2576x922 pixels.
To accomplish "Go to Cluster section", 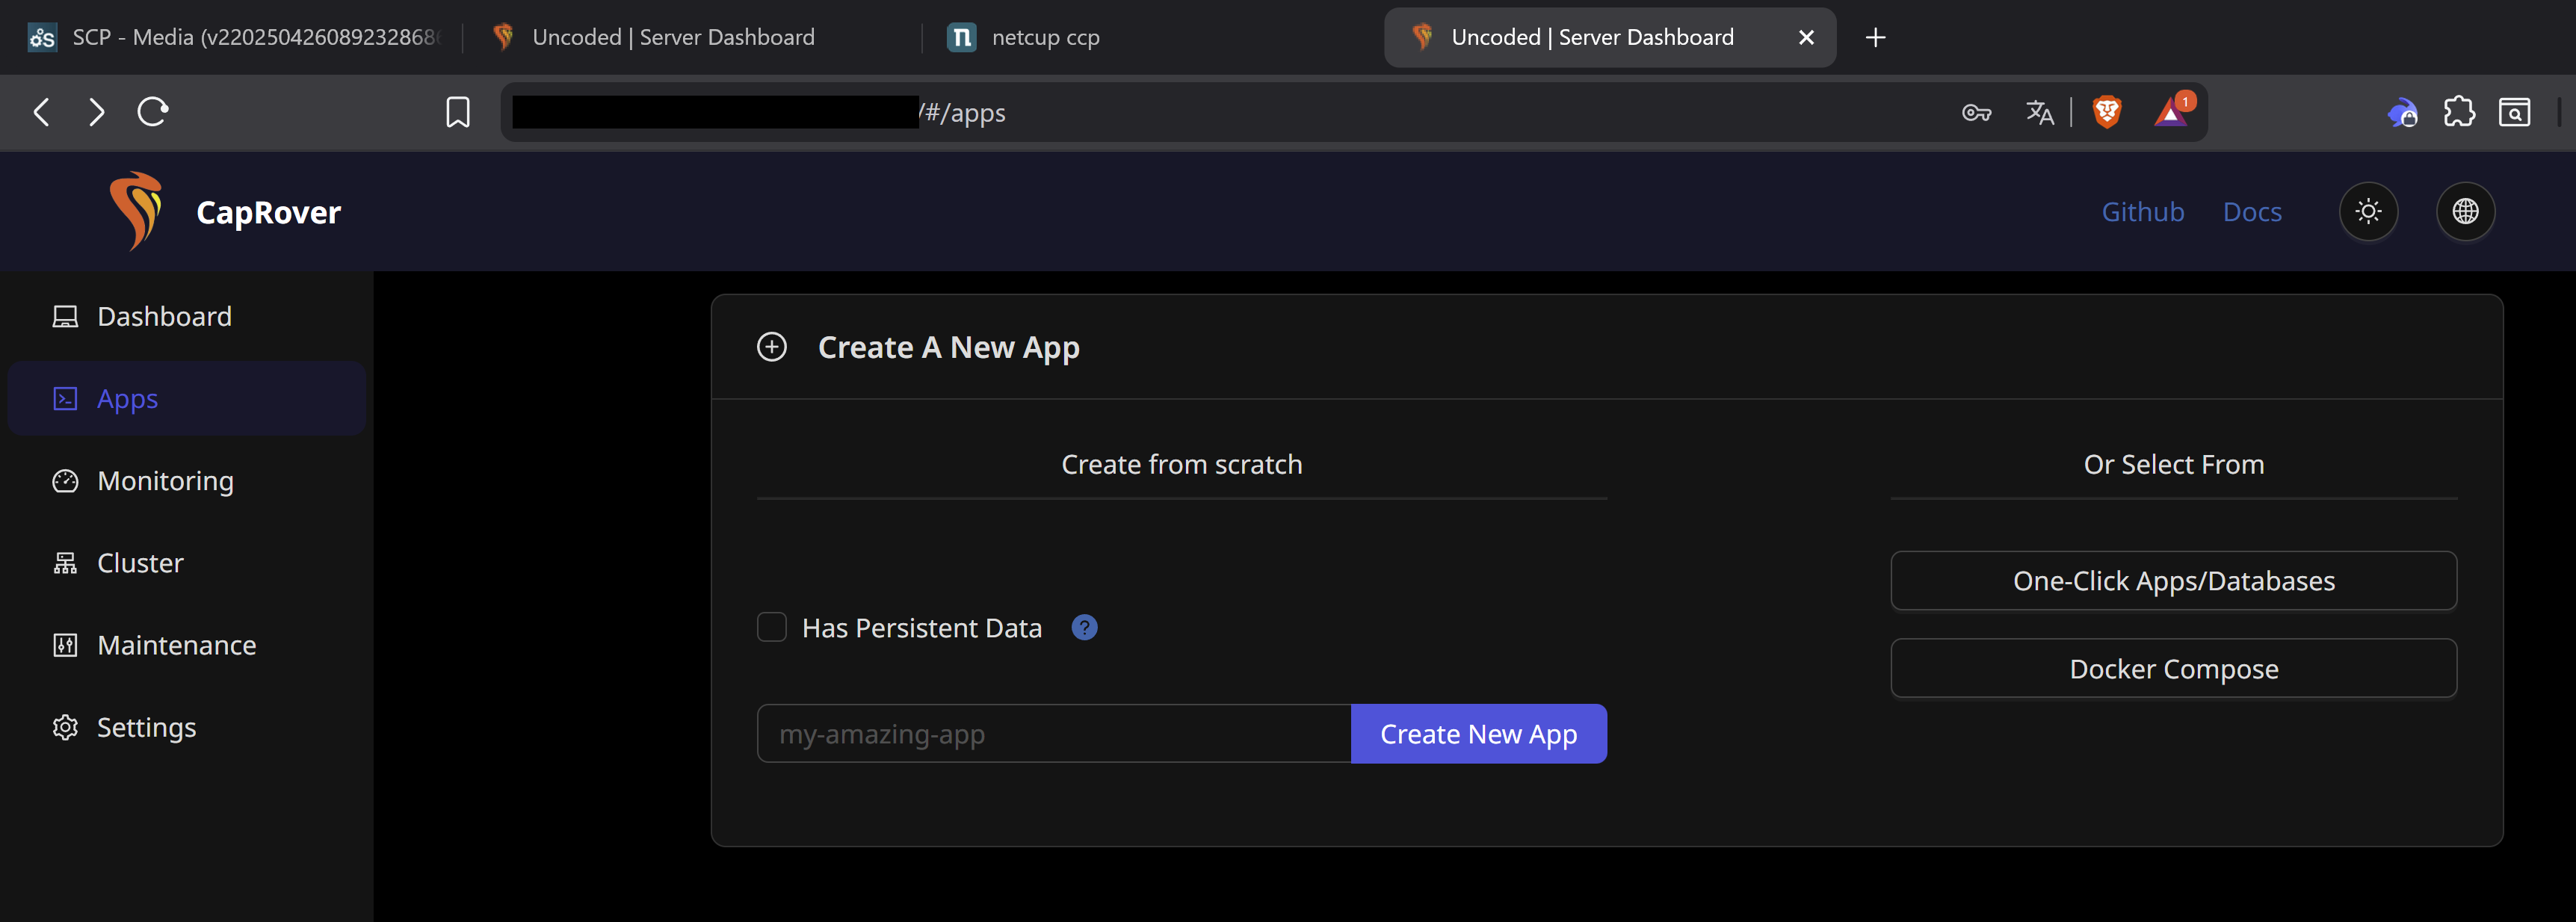I will (x=140, y=563).
